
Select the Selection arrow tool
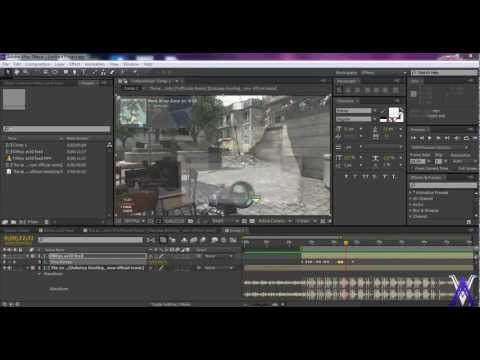tap(7, 72)
